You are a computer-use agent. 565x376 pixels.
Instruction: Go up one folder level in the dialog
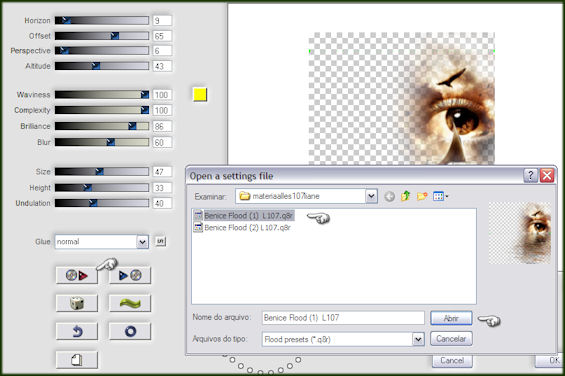pyautogui.click(x=405, y=196)
